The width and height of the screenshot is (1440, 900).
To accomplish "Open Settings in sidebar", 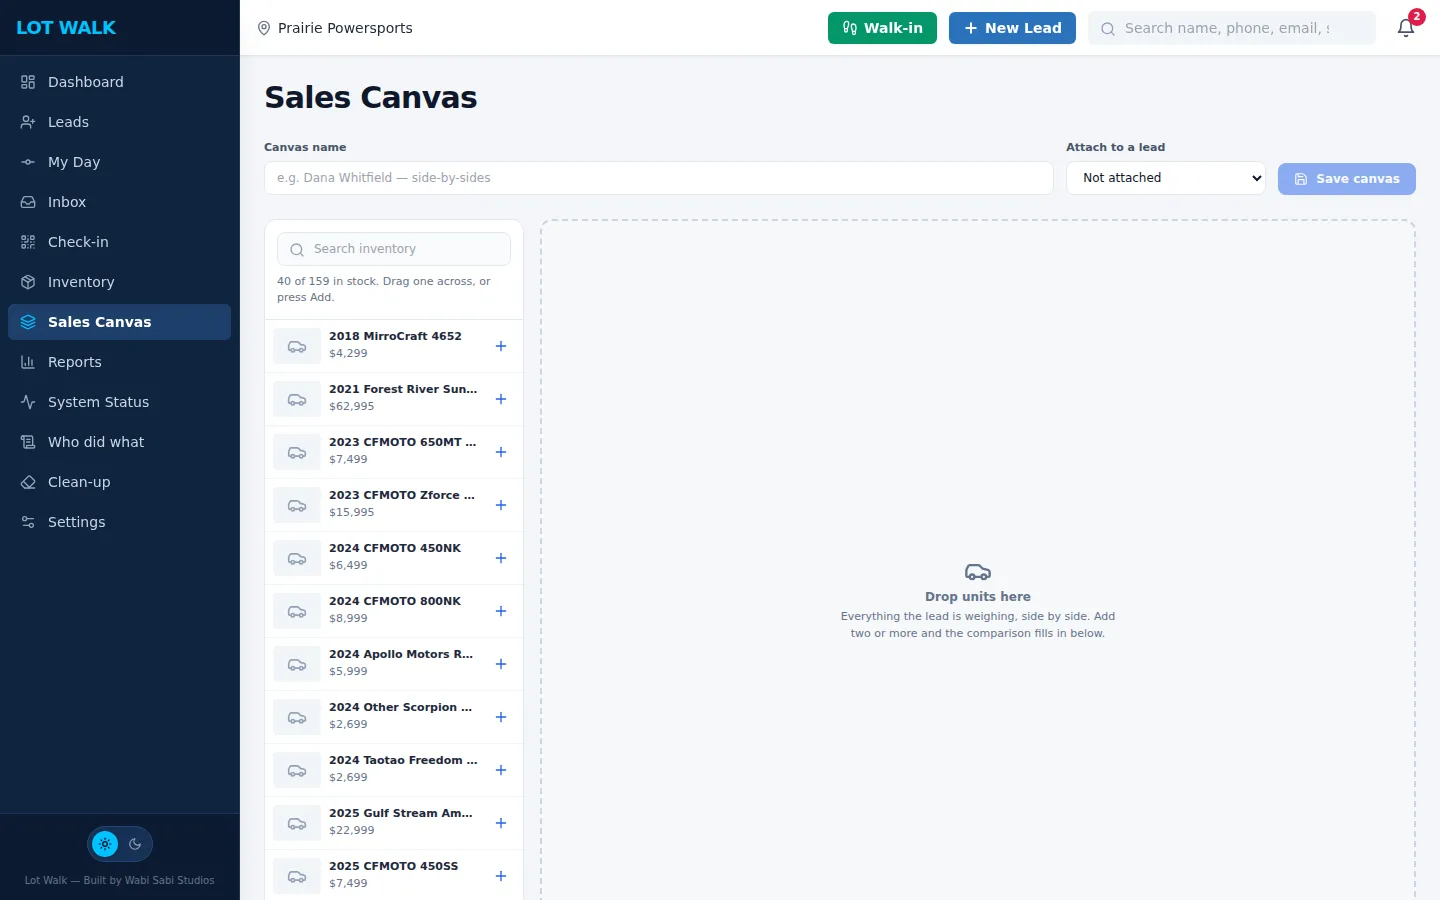I will pos(119,522).
